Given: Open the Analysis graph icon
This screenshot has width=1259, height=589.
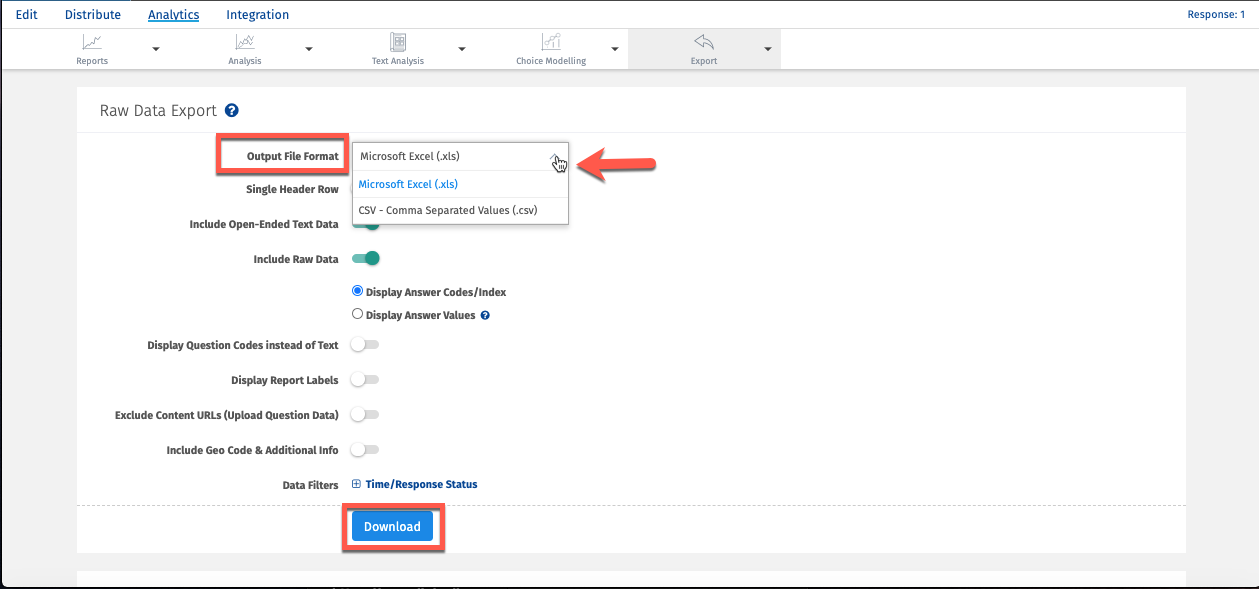Looking at the screenshot, I should pyautogui.click(x=245, y=42).
